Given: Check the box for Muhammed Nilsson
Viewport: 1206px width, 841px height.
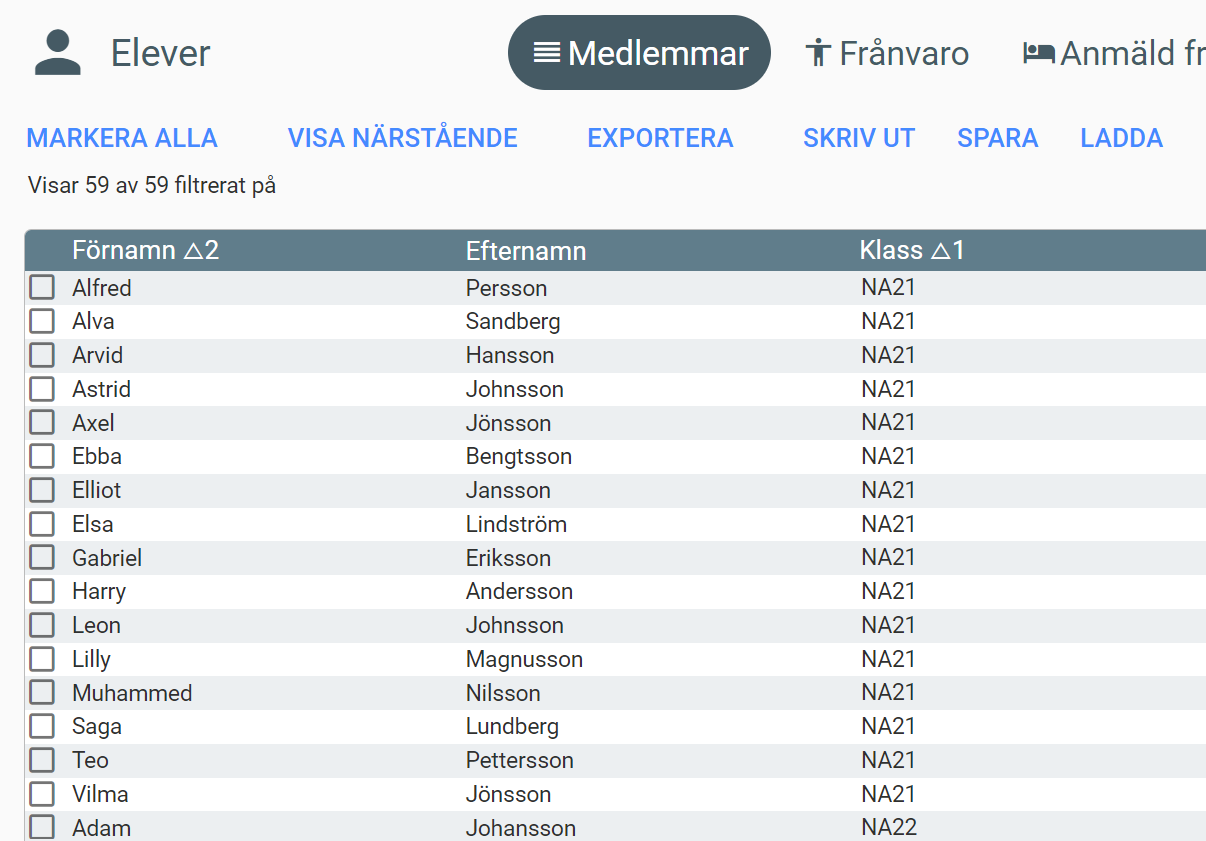Looking at the screenshot, I should coord(42,692).
